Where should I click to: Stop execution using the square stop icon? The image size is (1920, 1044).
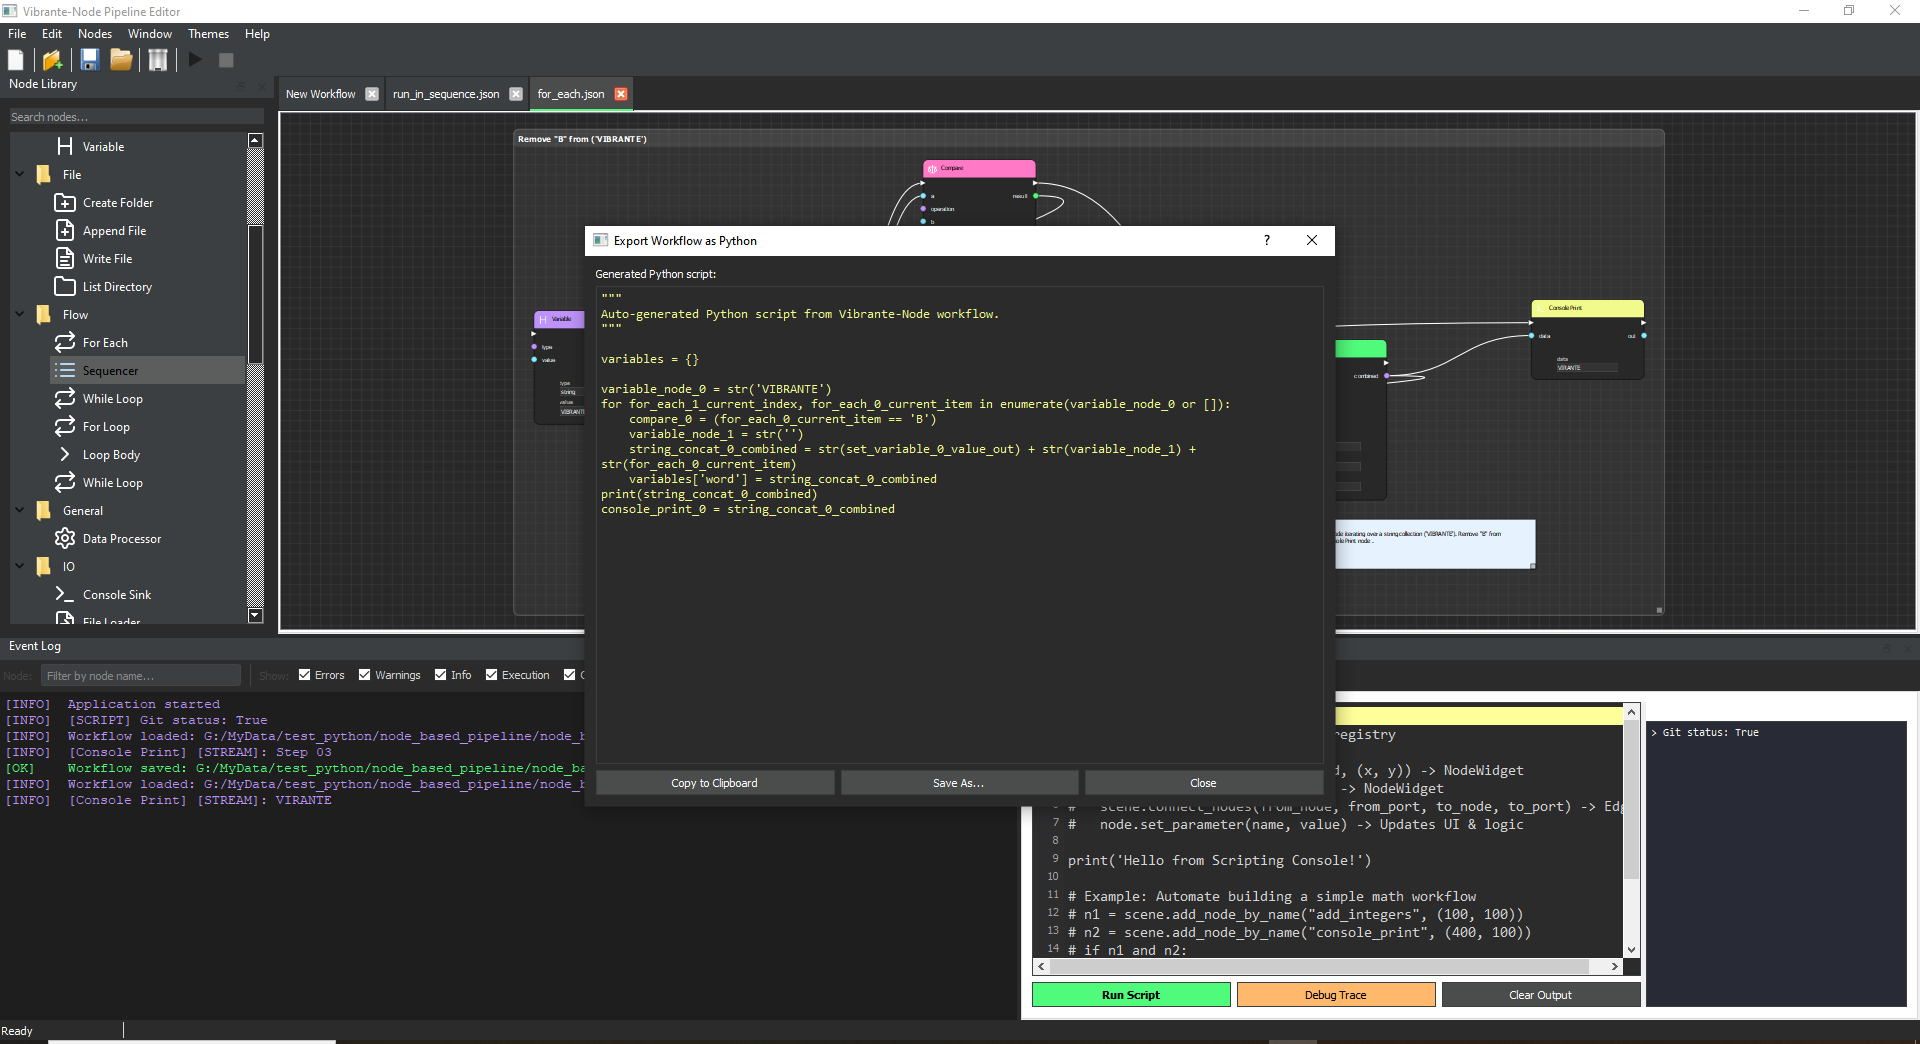click(226, 60)
